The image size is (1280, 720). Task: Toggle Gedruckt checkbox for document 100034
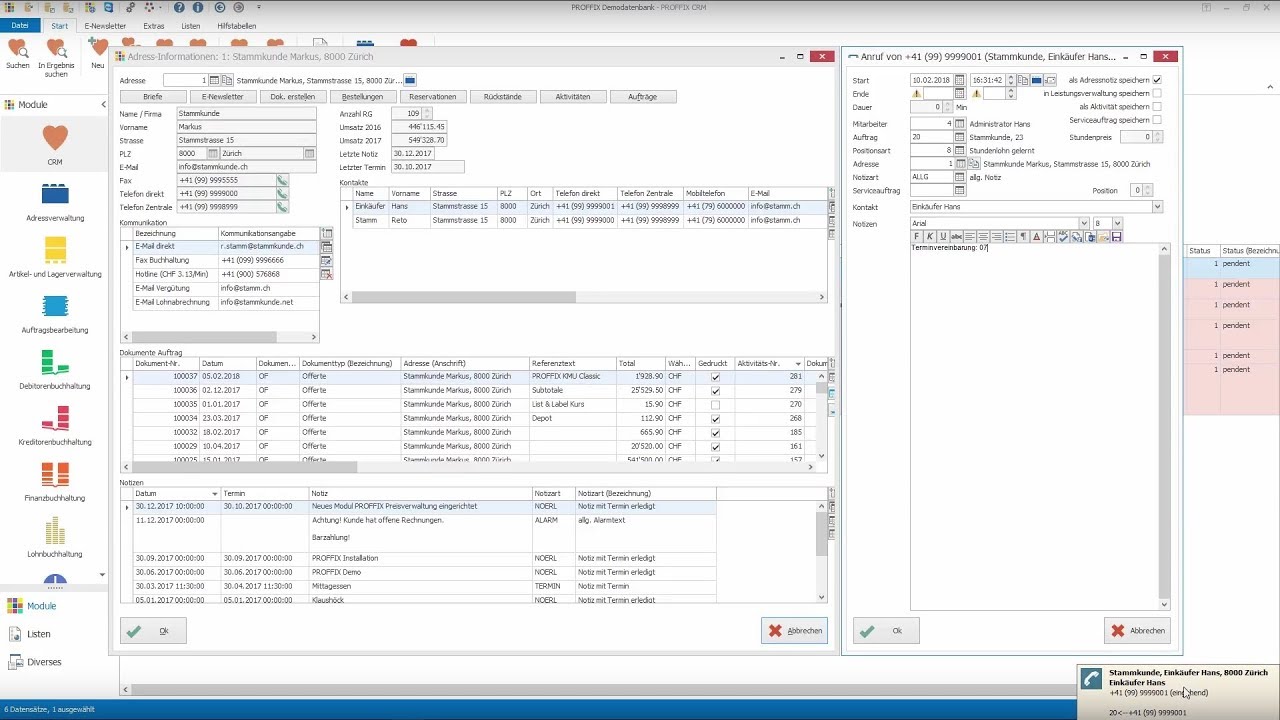click(x=715, y=419)
